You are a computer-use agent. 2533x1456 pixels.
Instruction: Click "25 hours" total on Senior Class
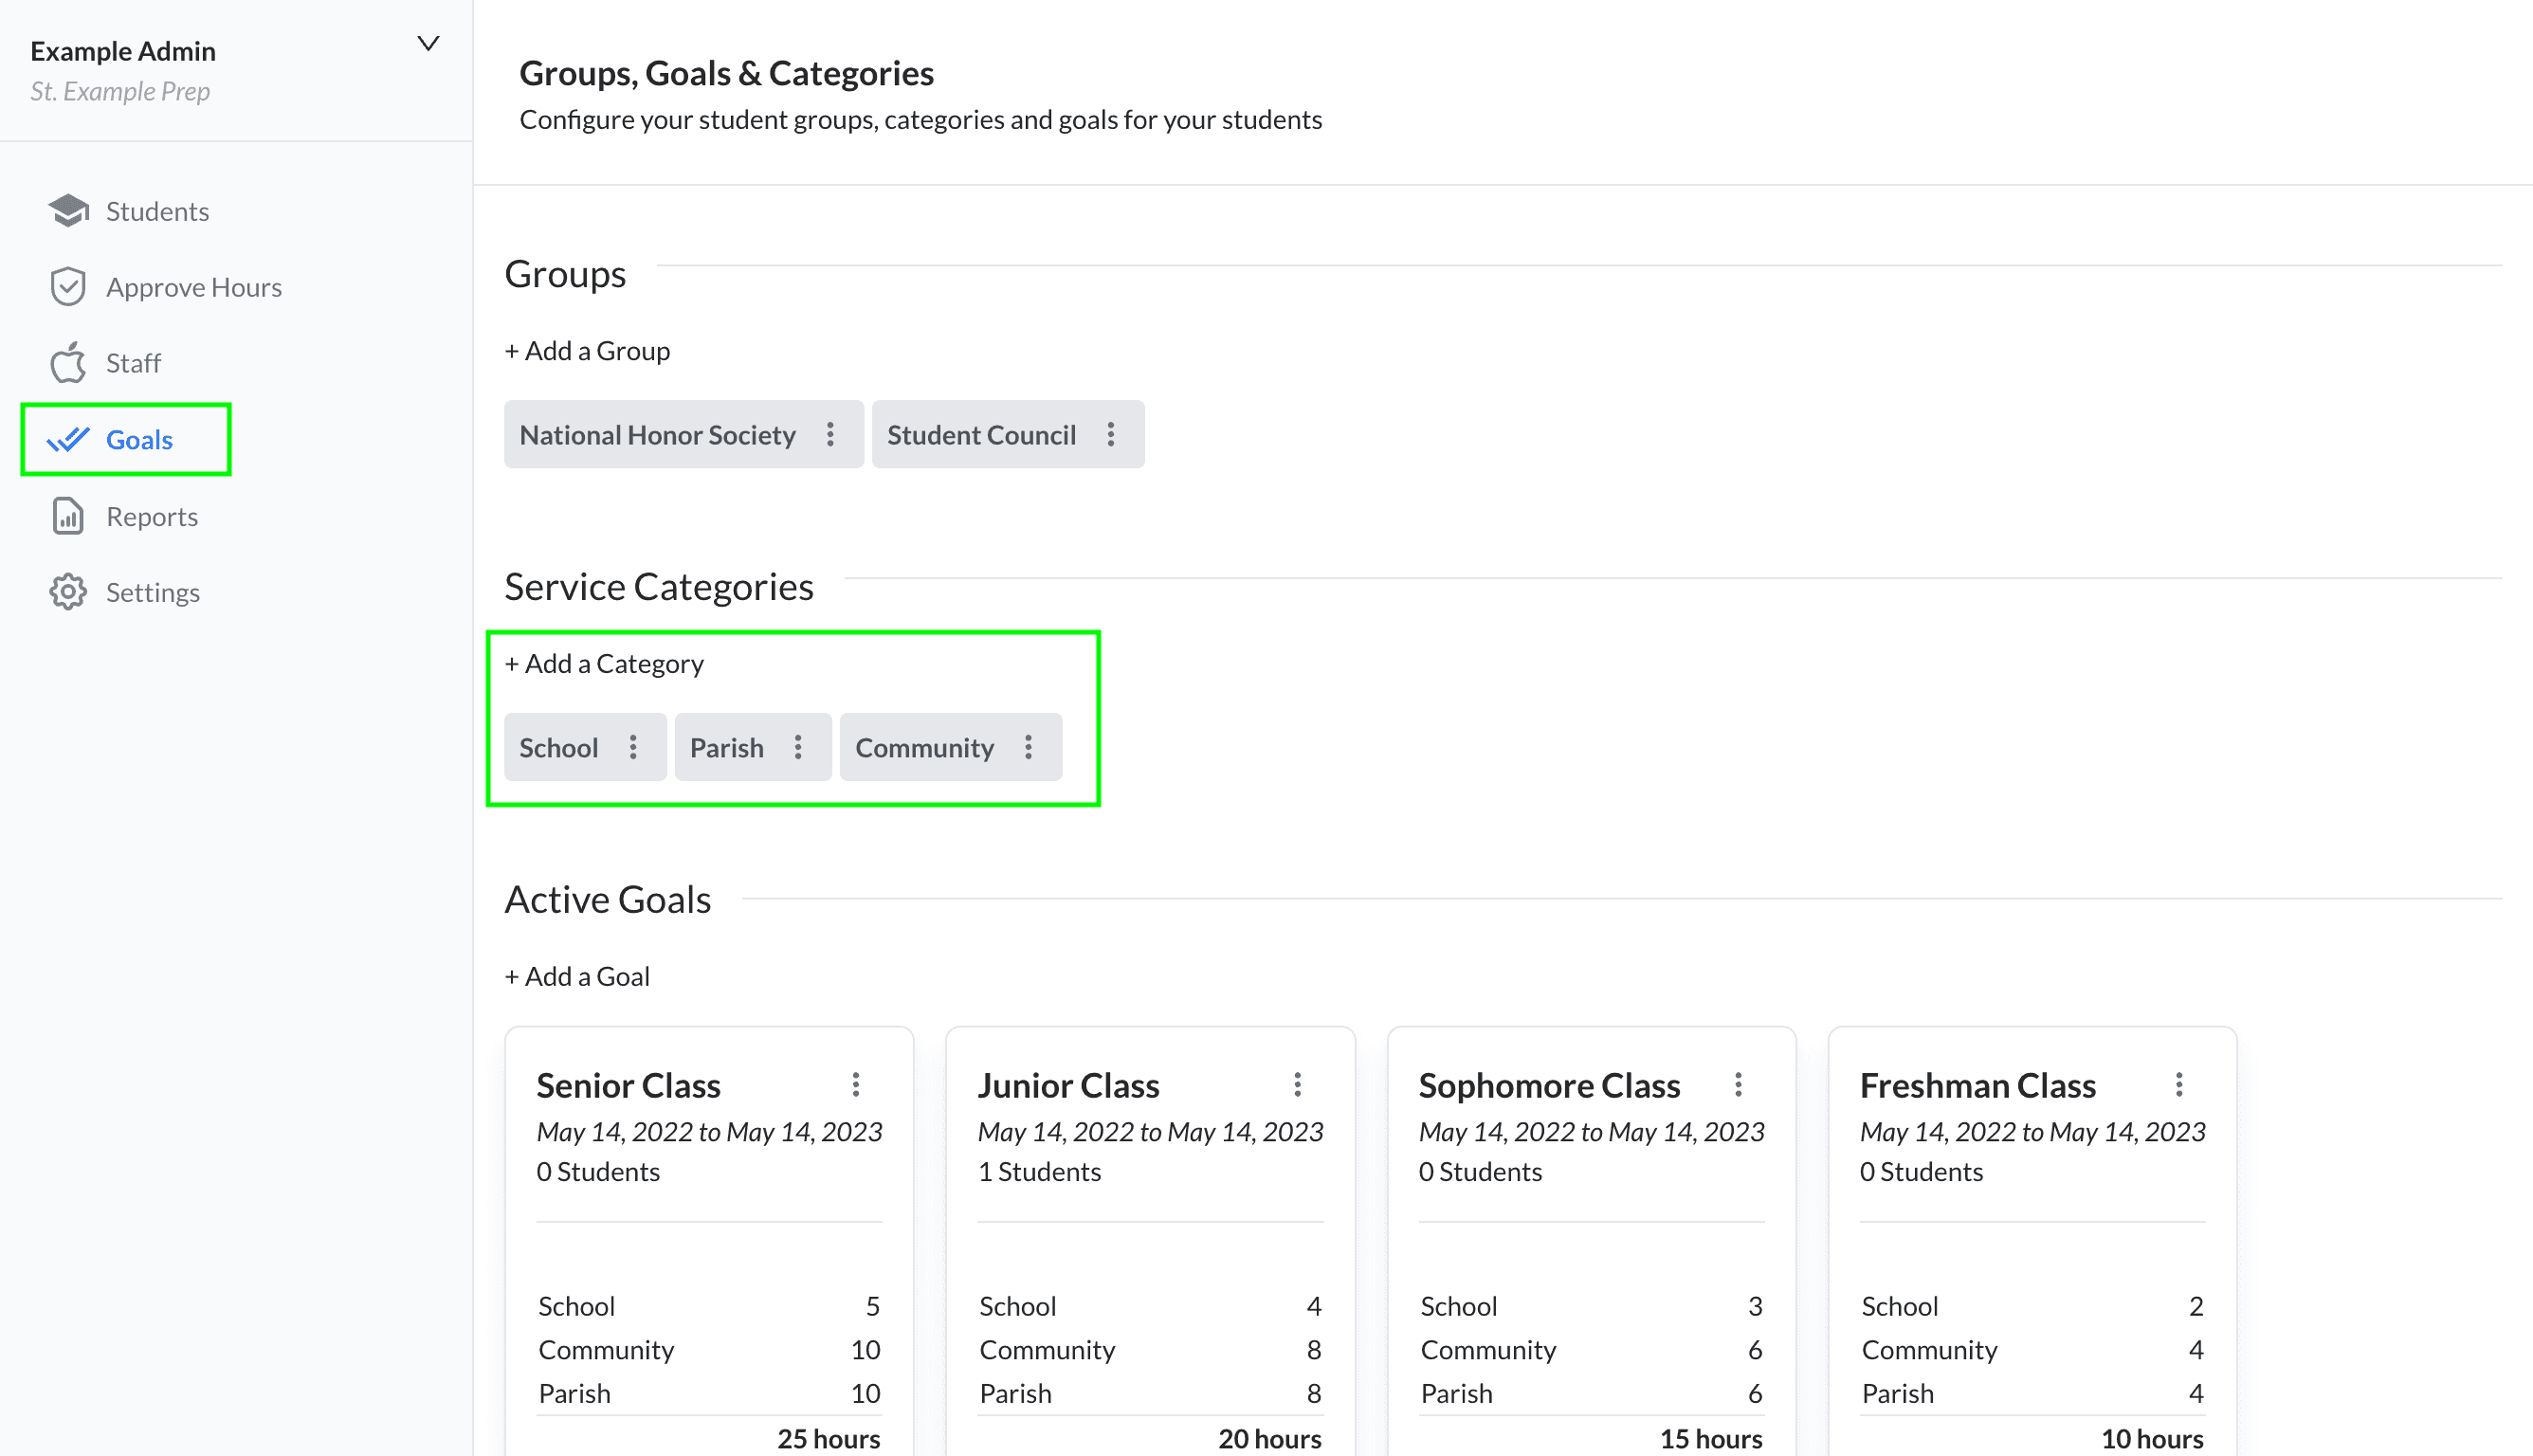(x=828, y=1438)
